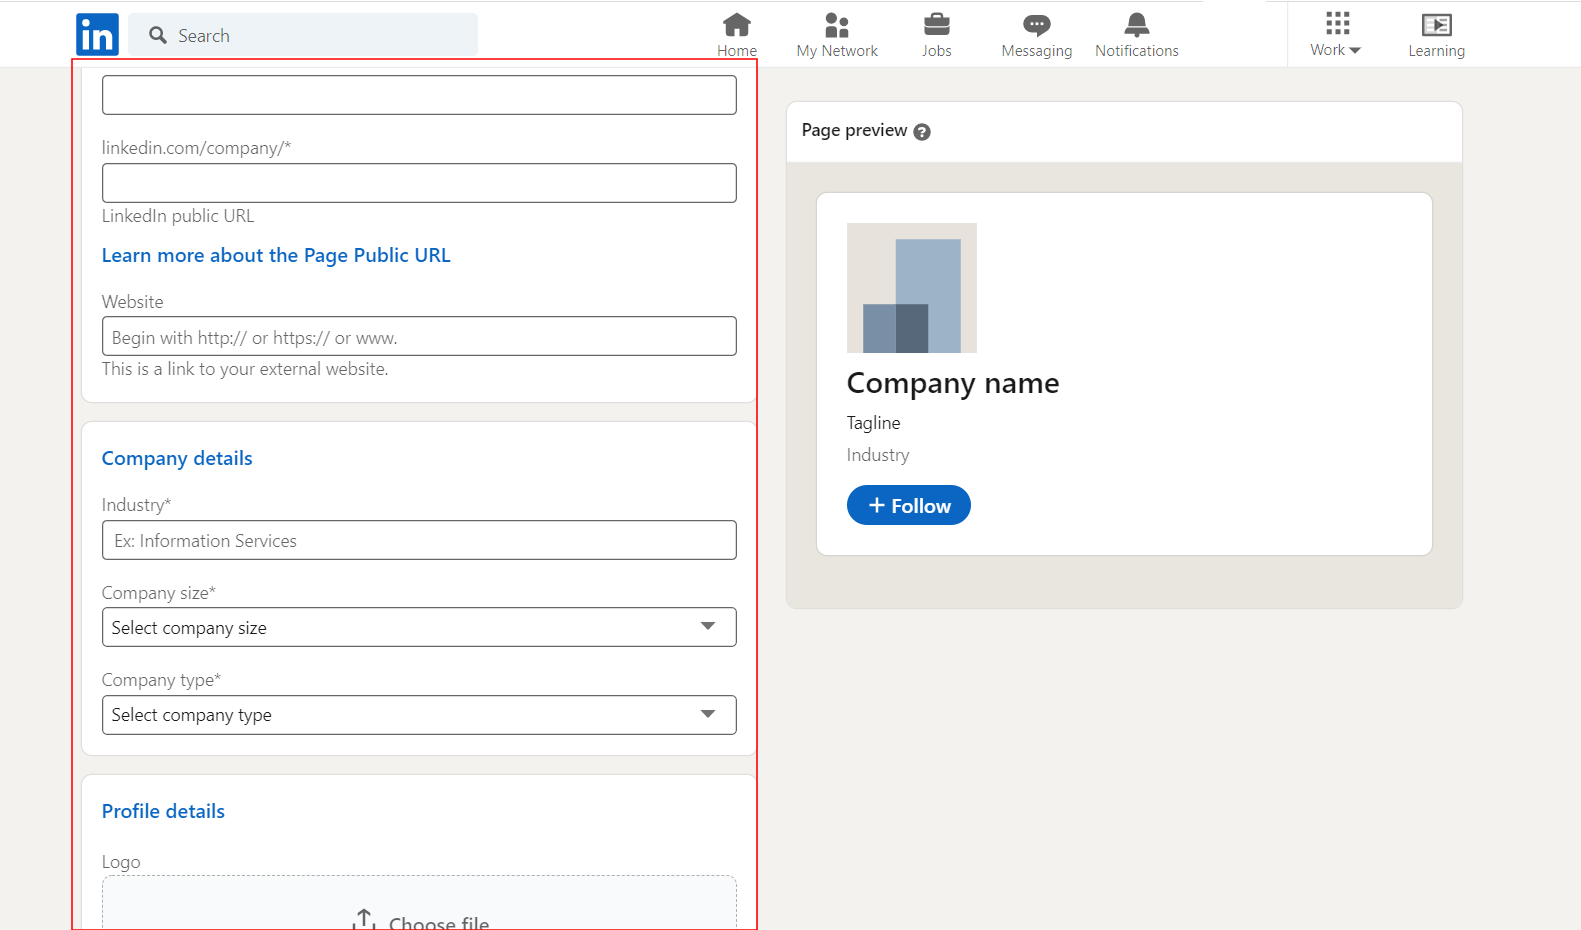Open the Work apps grid icon
The height and width of the screenshot is (930, 1581).
1337,23
